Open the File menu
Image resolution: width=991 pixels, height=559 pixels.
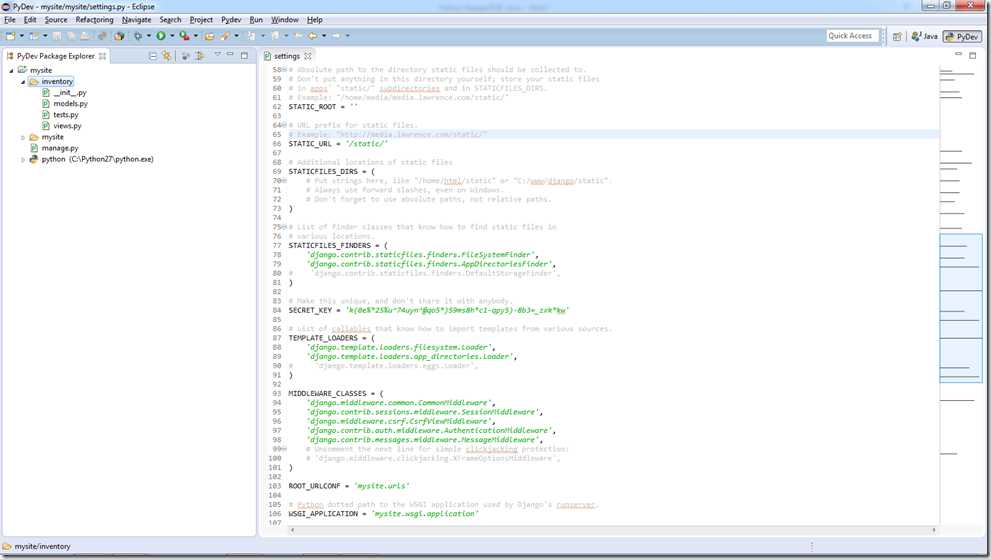coord(9,20)
